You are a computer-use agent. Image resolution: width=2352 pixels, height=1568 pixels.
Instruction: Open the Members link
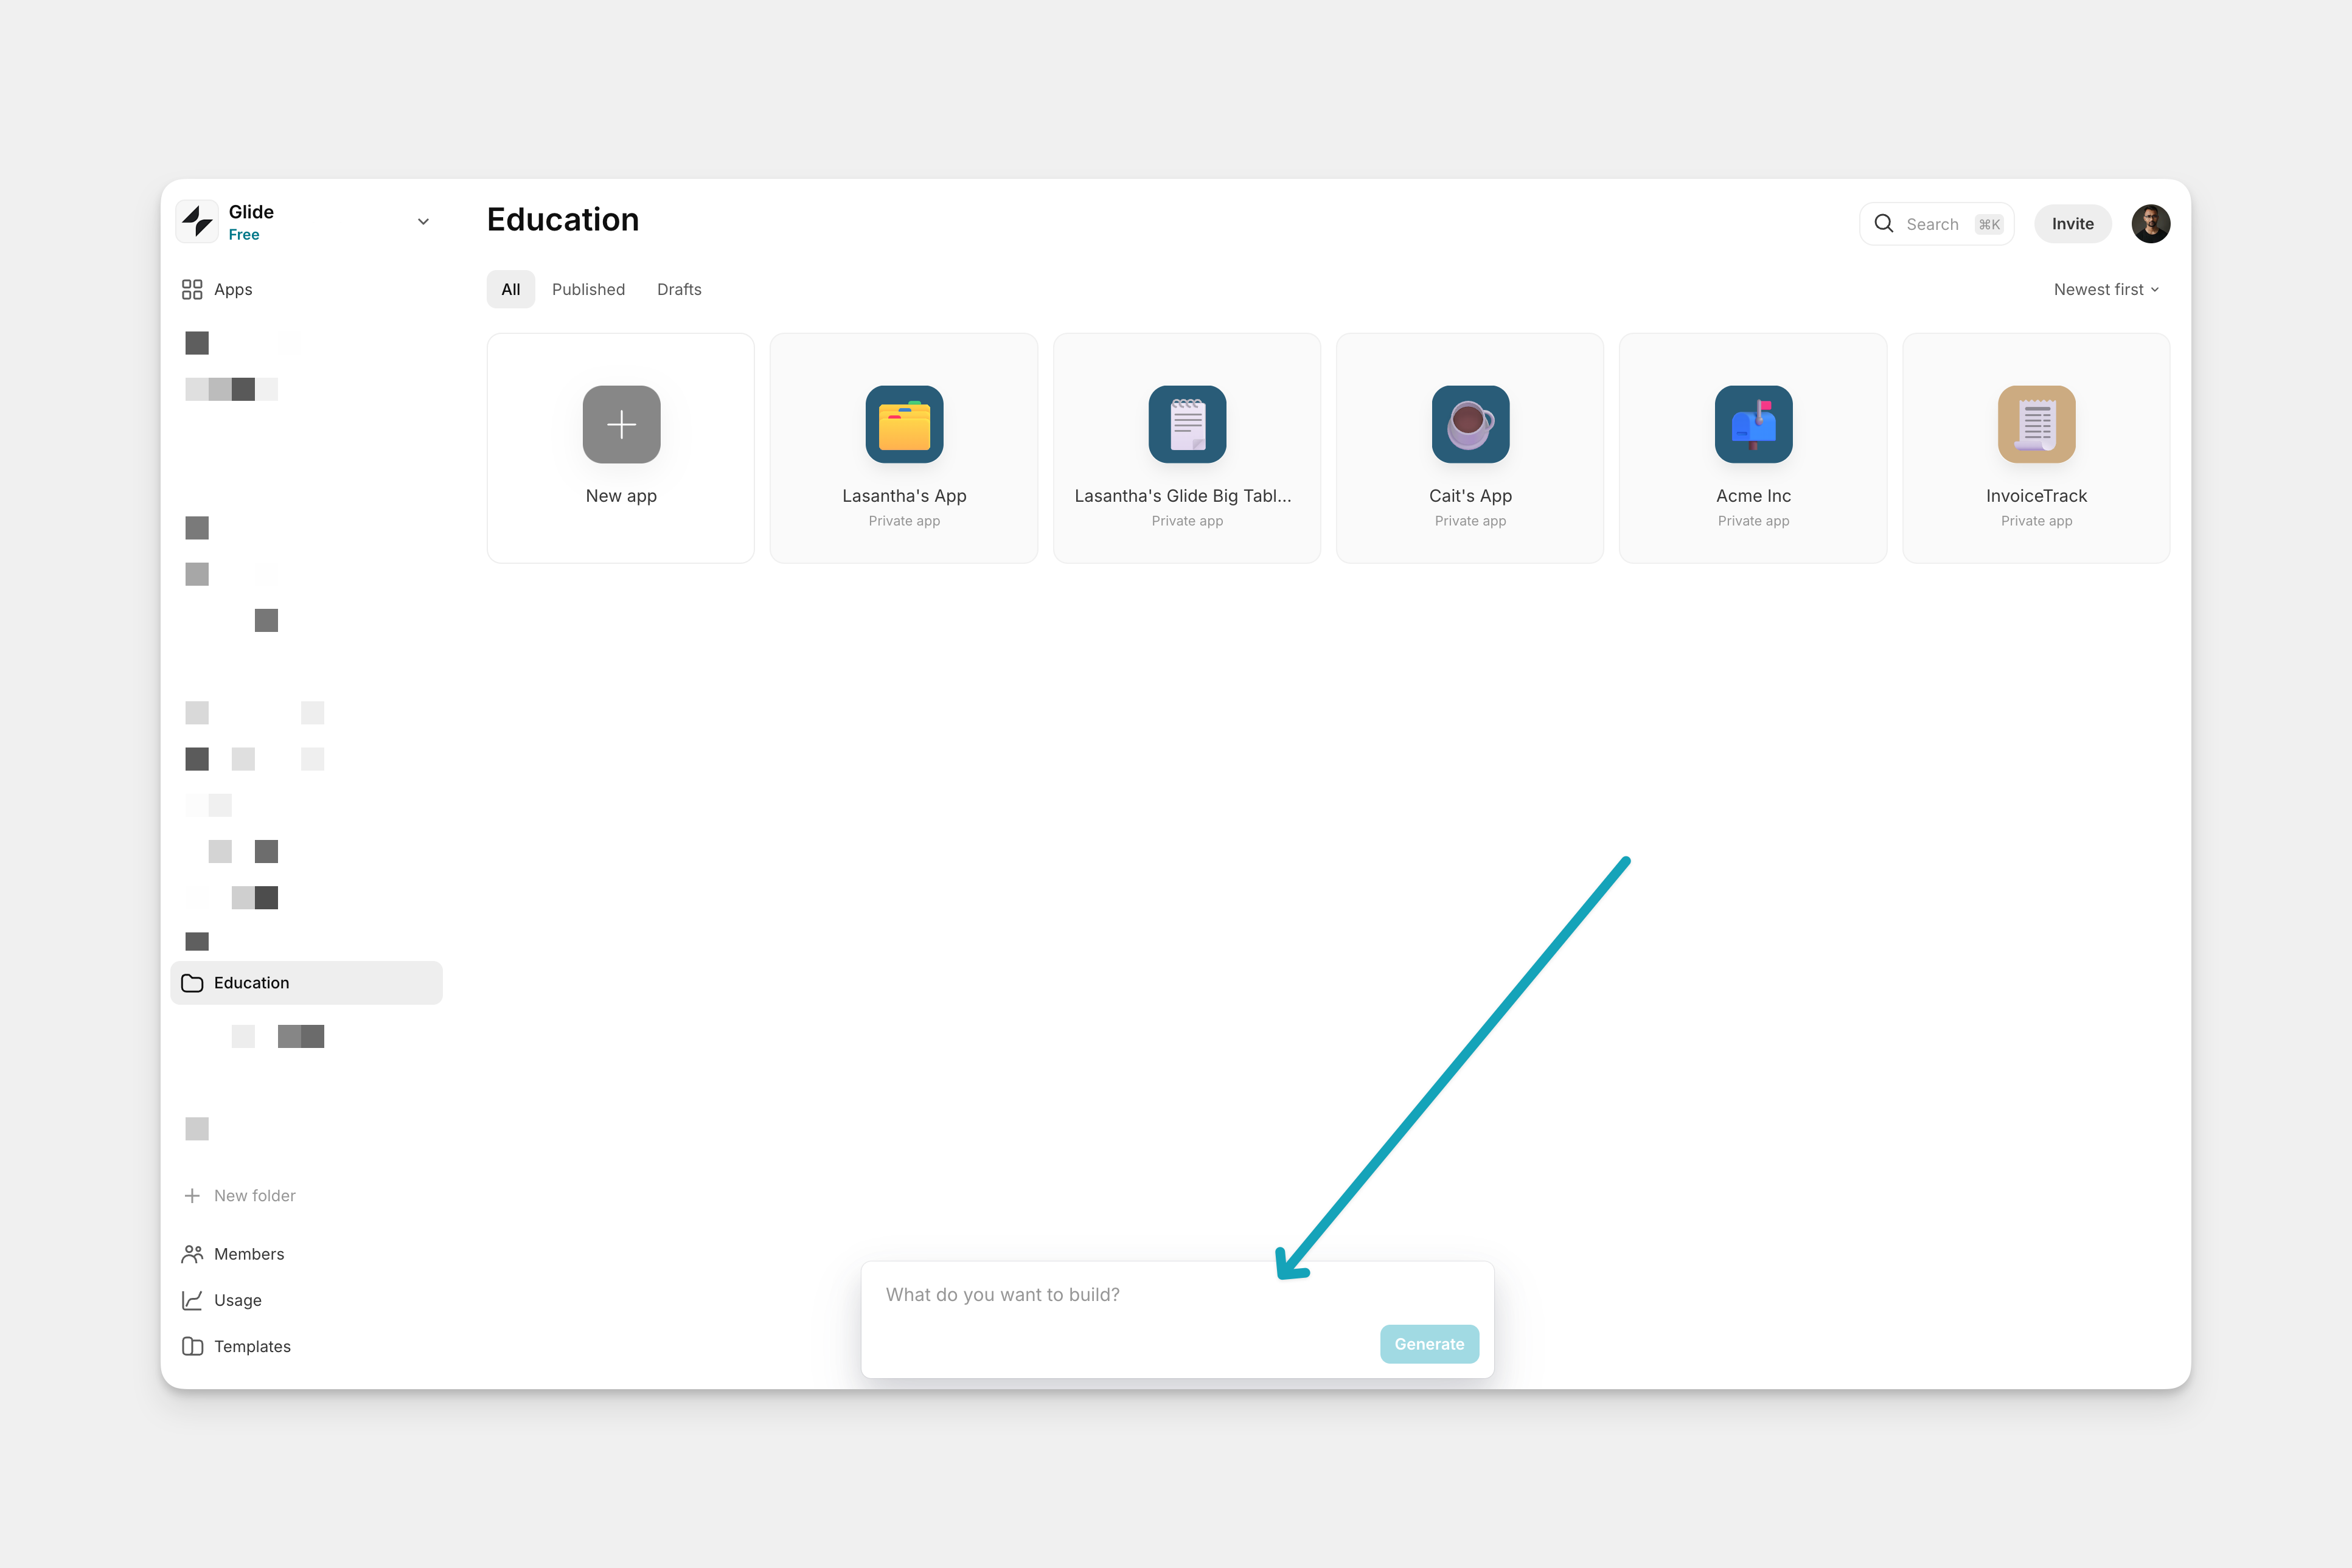click(249, 1254)
